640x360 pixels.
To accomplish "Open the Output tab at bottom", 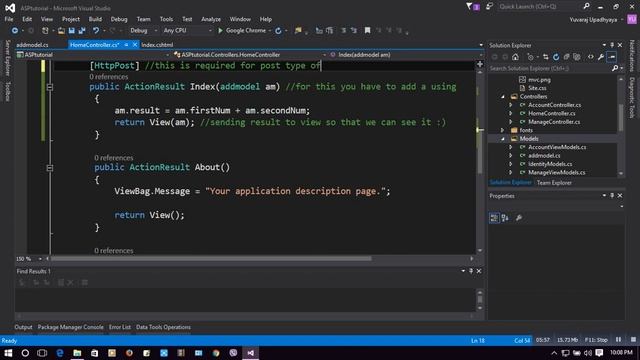I will tap(23, 327).
